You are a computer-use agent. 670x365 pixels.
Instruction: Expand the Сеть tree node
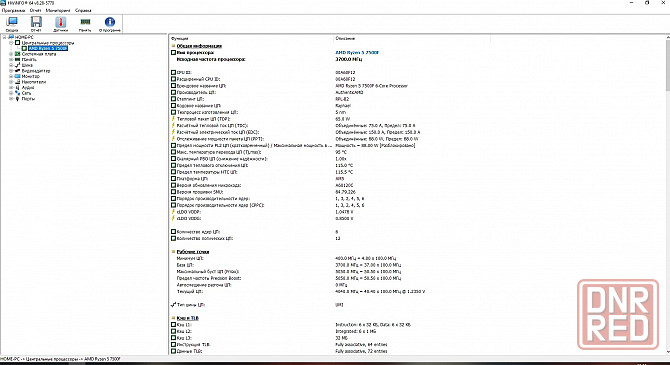11,93
